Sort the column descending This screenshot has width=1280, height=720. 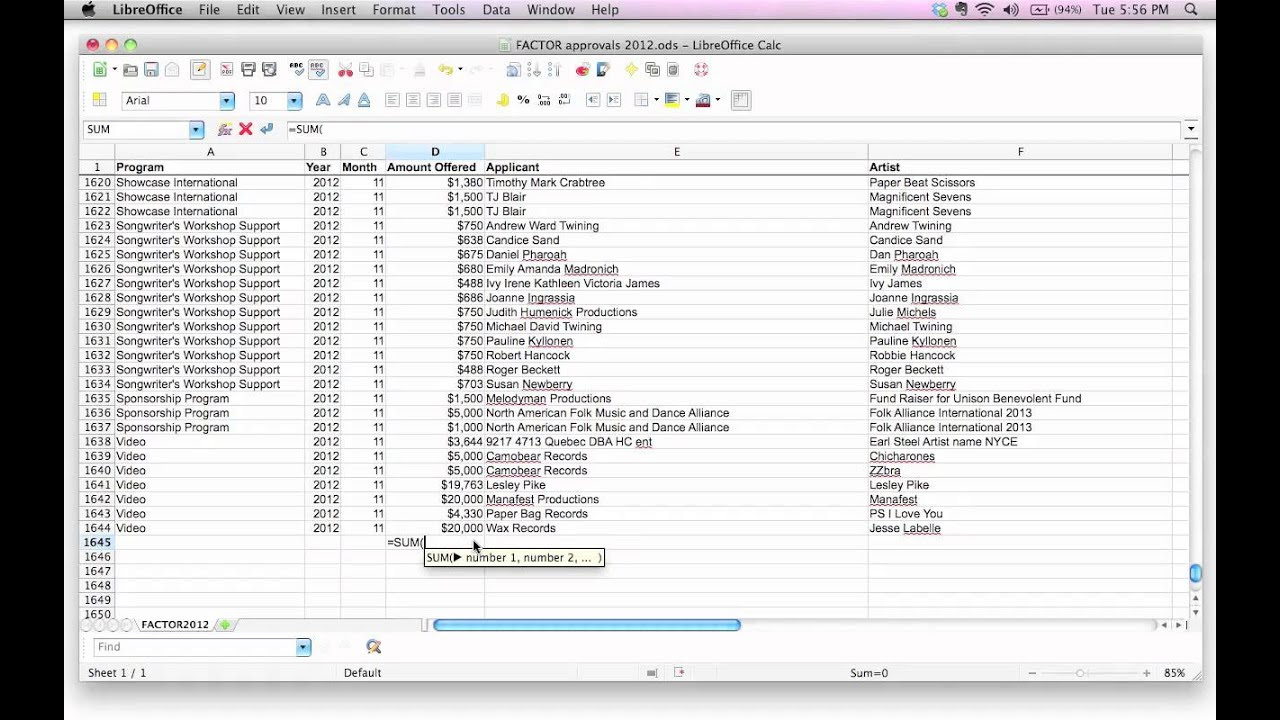(x=554, y=70)
